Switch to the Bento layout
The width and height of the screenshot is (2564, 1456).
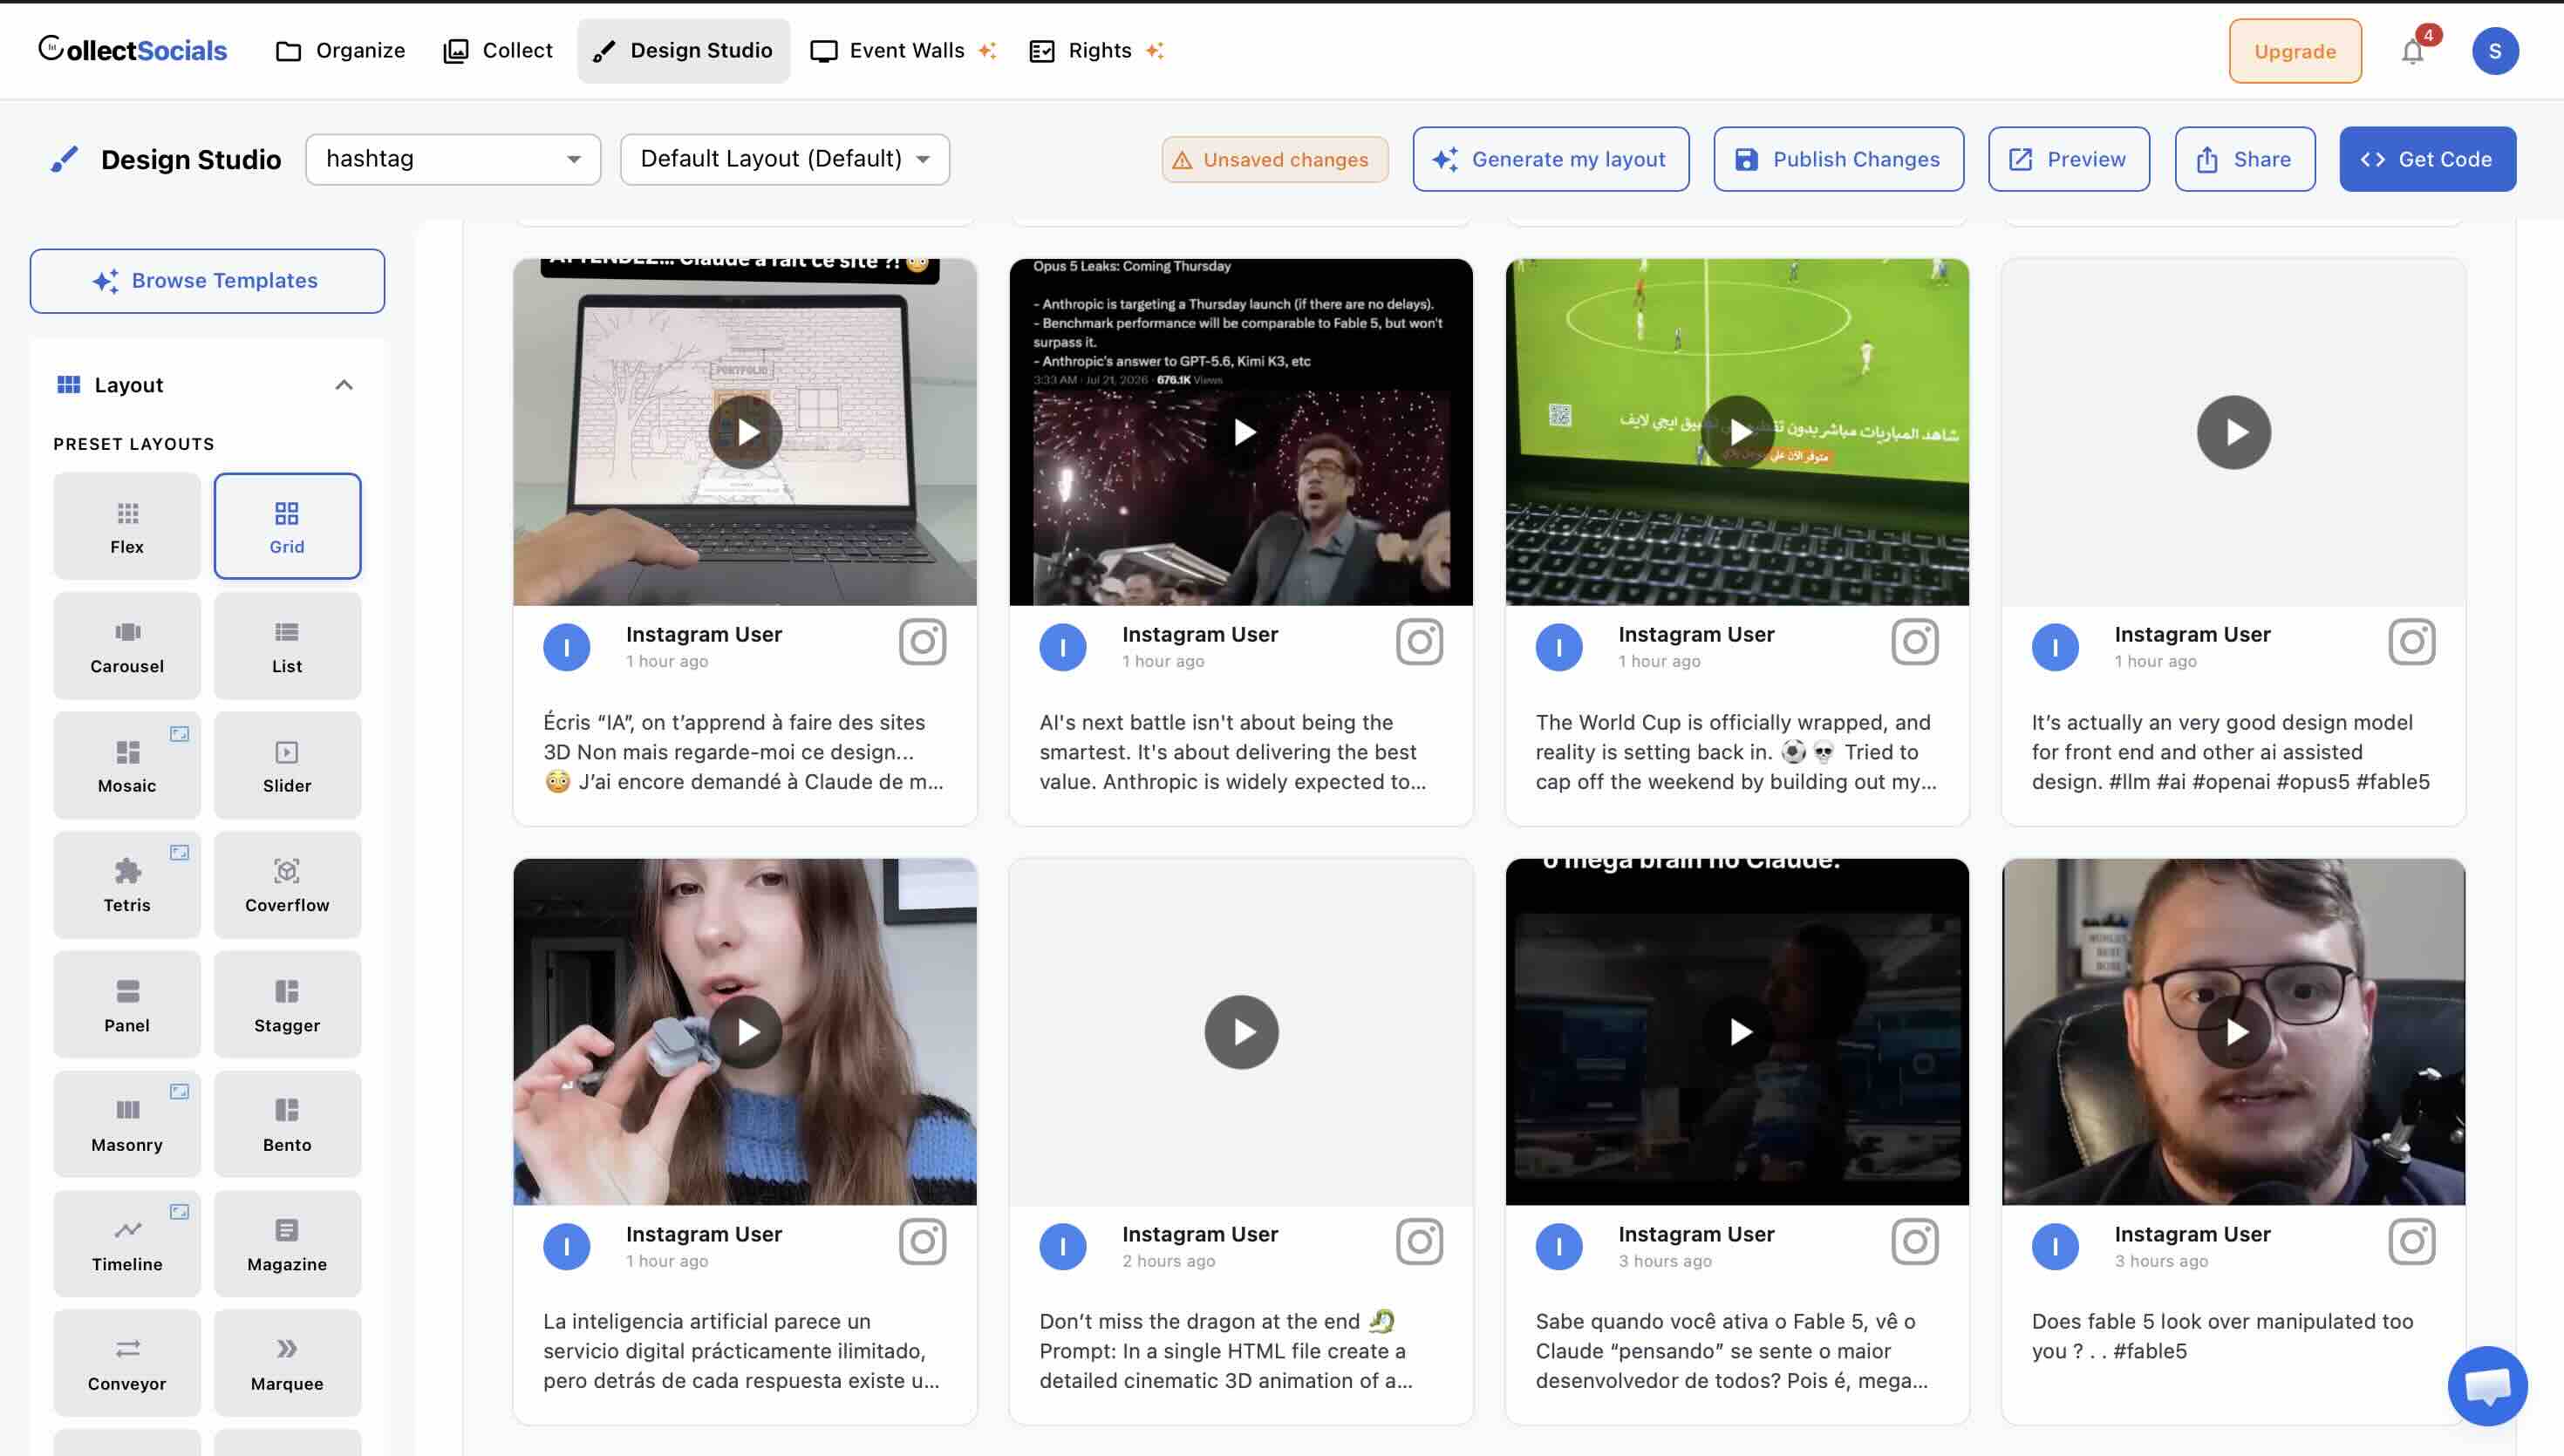[x=287, y=1124]
